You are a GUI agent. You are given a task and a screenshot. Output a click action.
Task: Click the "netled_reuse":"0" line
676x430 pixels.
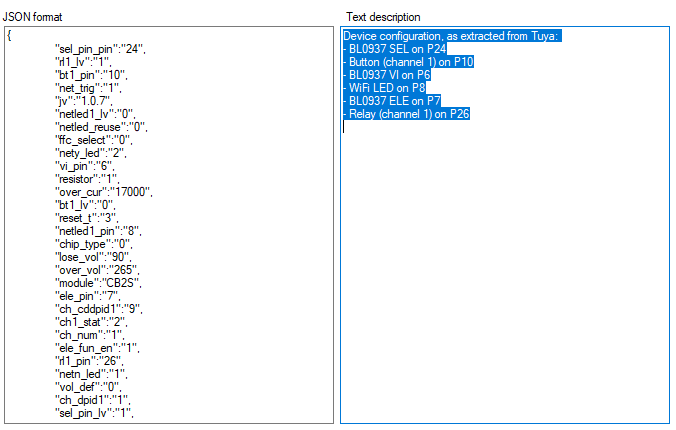[101, 127]
